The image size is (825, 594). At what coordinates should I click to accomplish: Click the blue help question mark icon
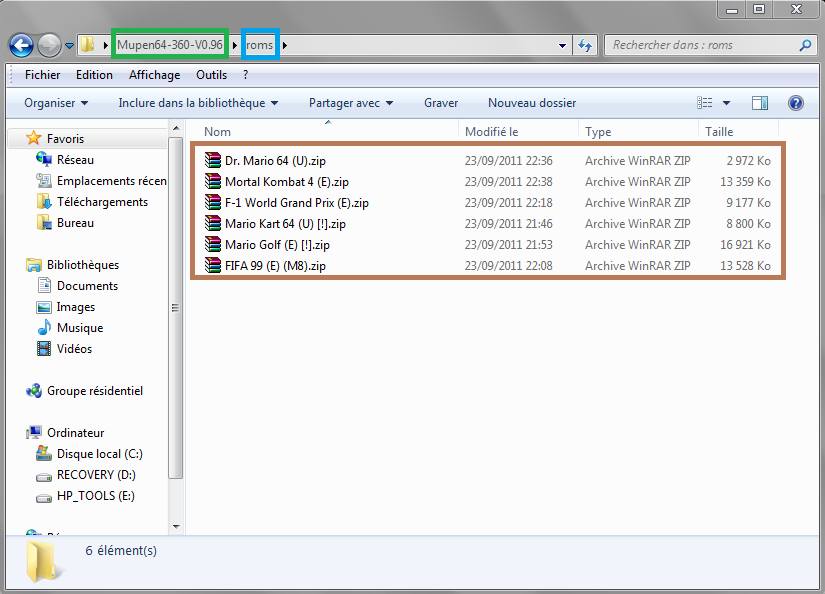[x=796, y=103]
